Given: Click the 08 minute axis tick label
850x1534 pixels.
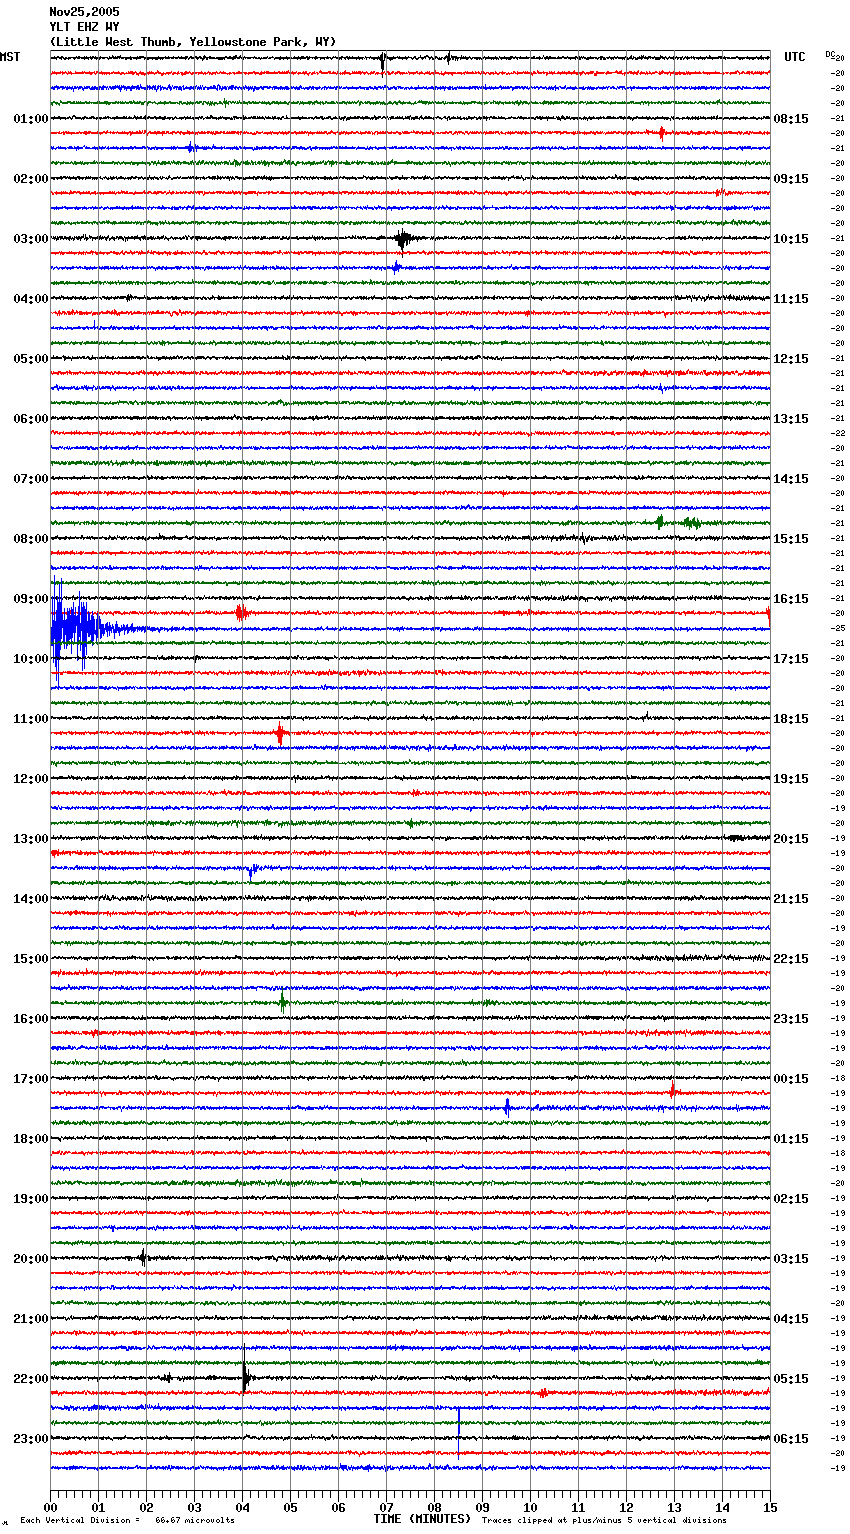Looking at the screenshot, I should pos(434,1508).
